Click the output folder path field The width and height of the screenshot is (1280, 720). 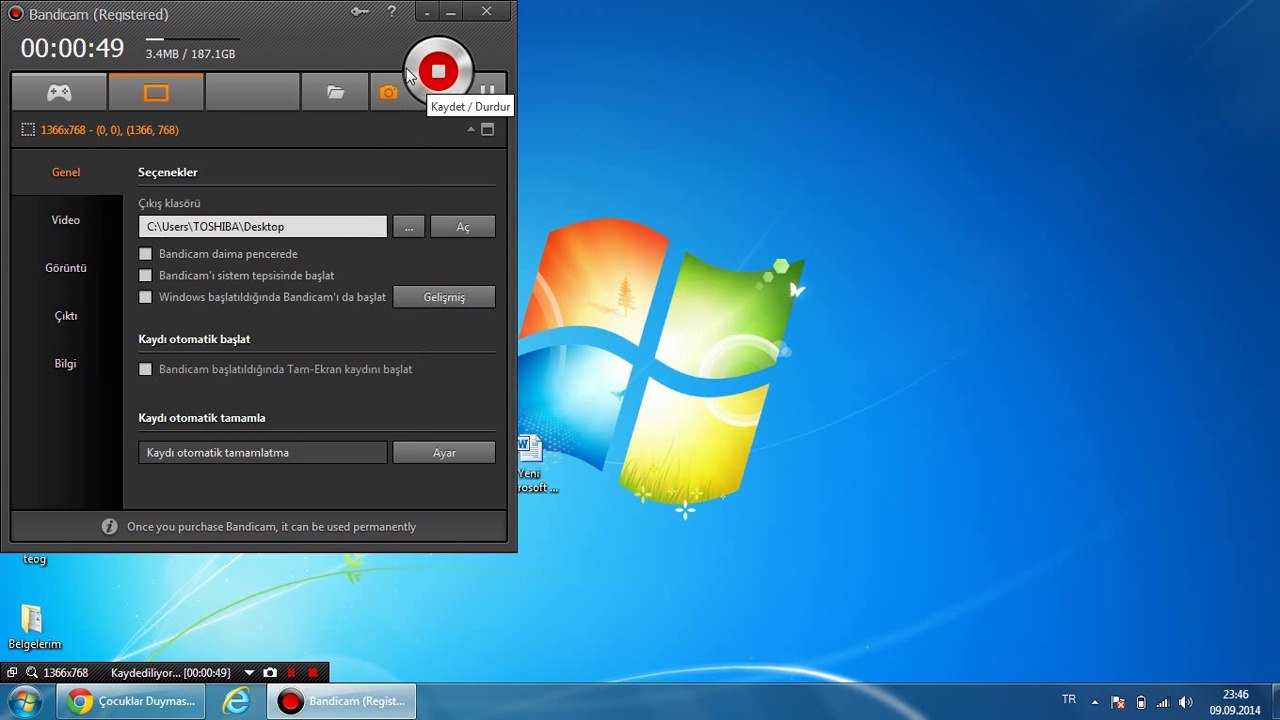(x=263, y=227)
